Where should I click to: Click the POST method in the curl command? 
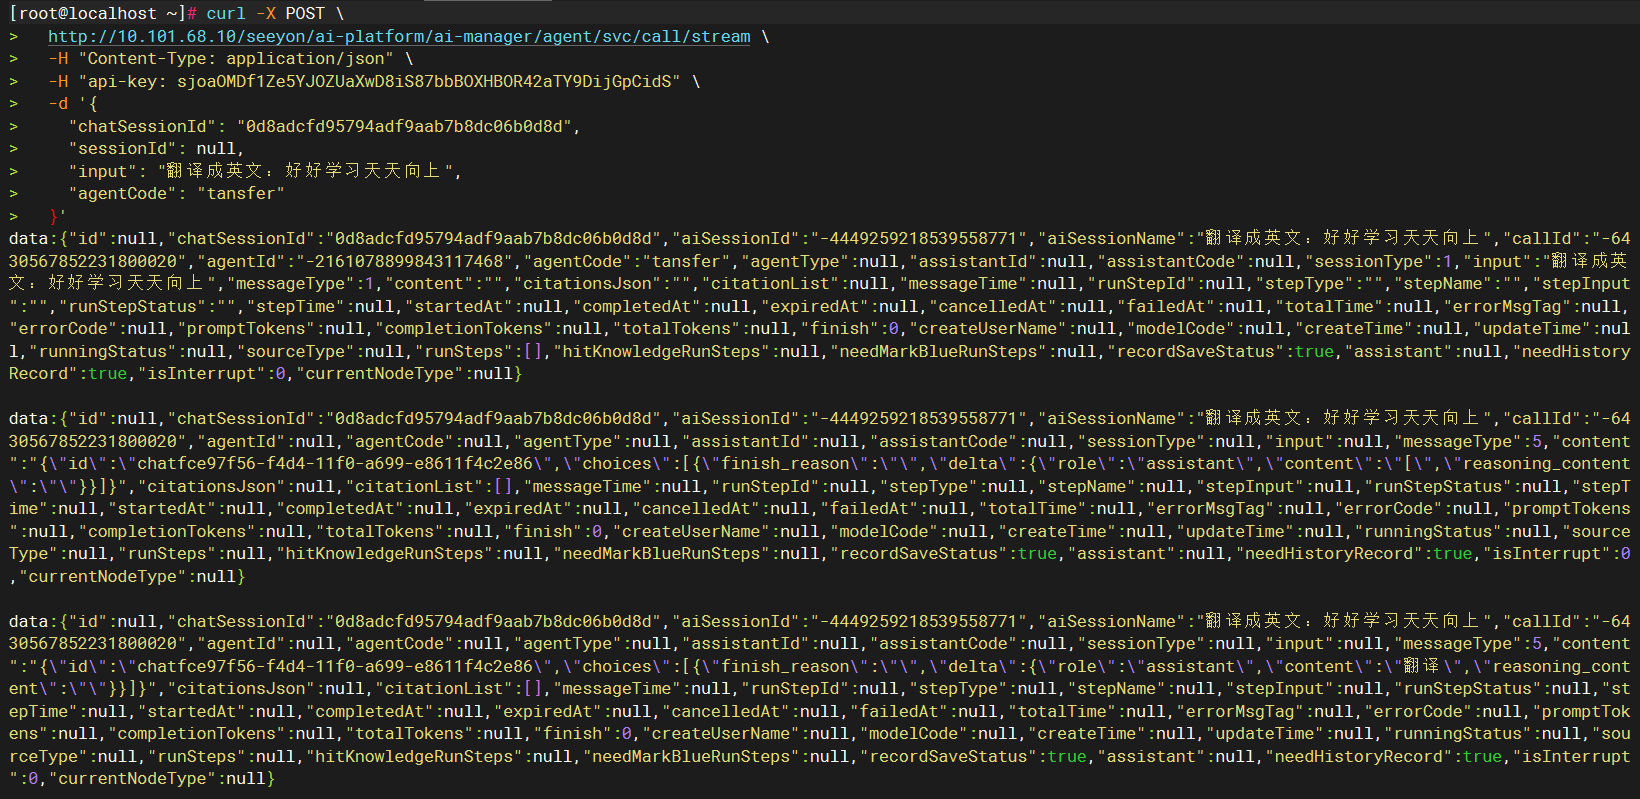pos(304,14)
